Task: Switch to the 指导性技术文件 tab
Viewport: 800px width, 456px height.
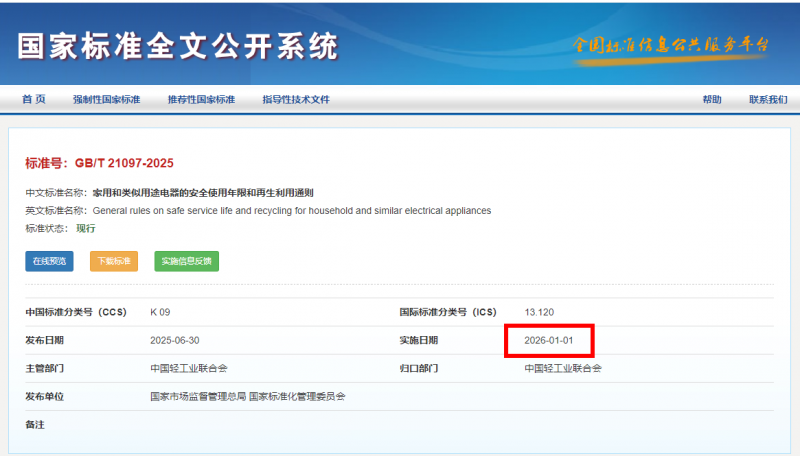Action: tap(296, 100)
